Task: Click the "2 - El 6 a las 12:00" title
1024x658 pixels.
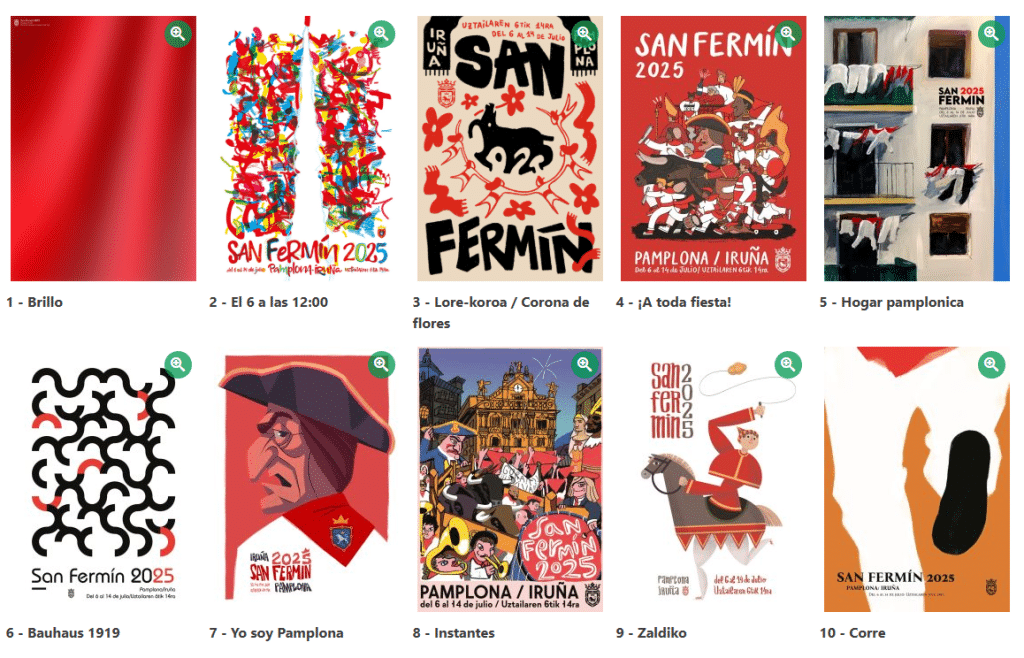Action: click(x=269, y=302)
